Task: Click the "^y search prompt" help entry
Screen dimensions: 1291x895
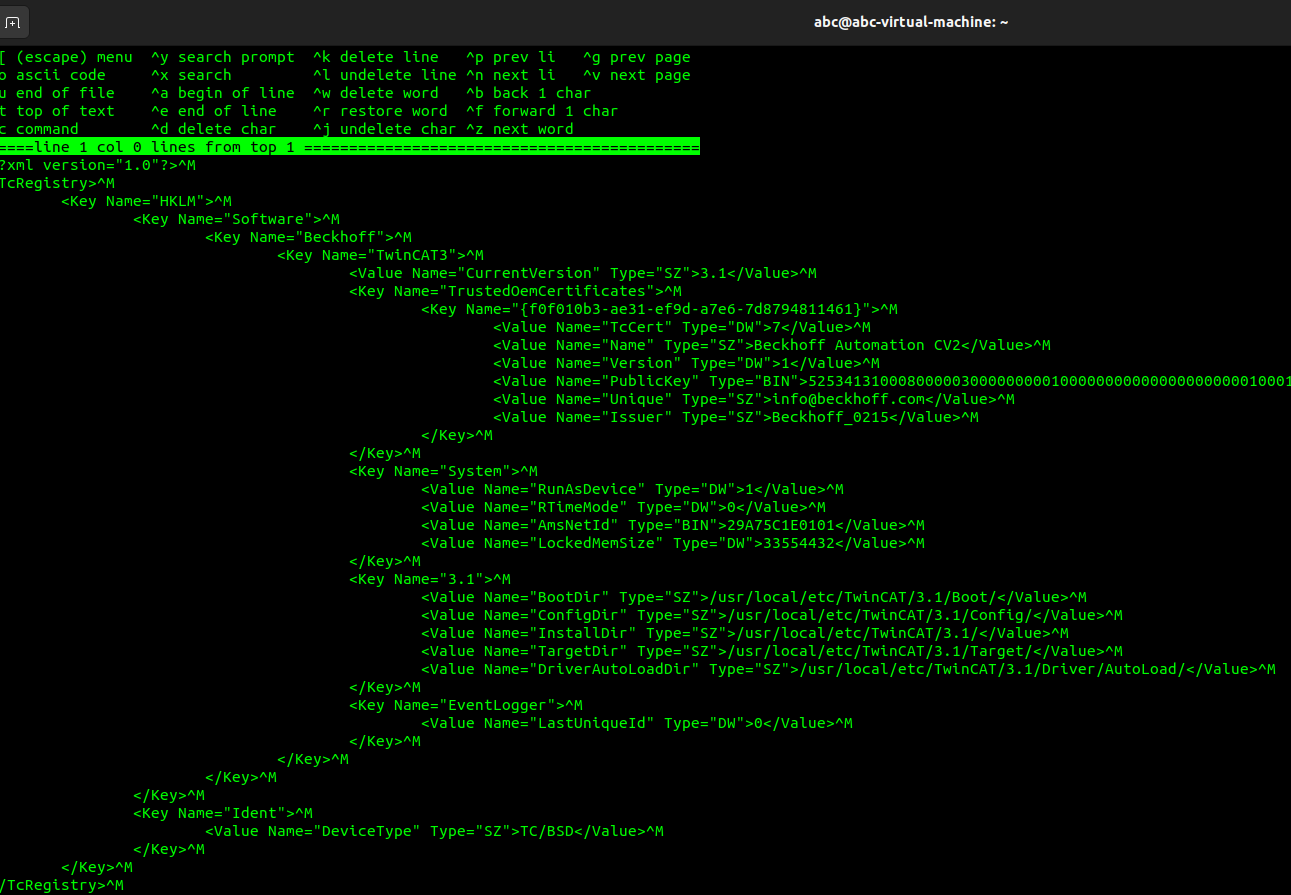Action: coord(223,57)
